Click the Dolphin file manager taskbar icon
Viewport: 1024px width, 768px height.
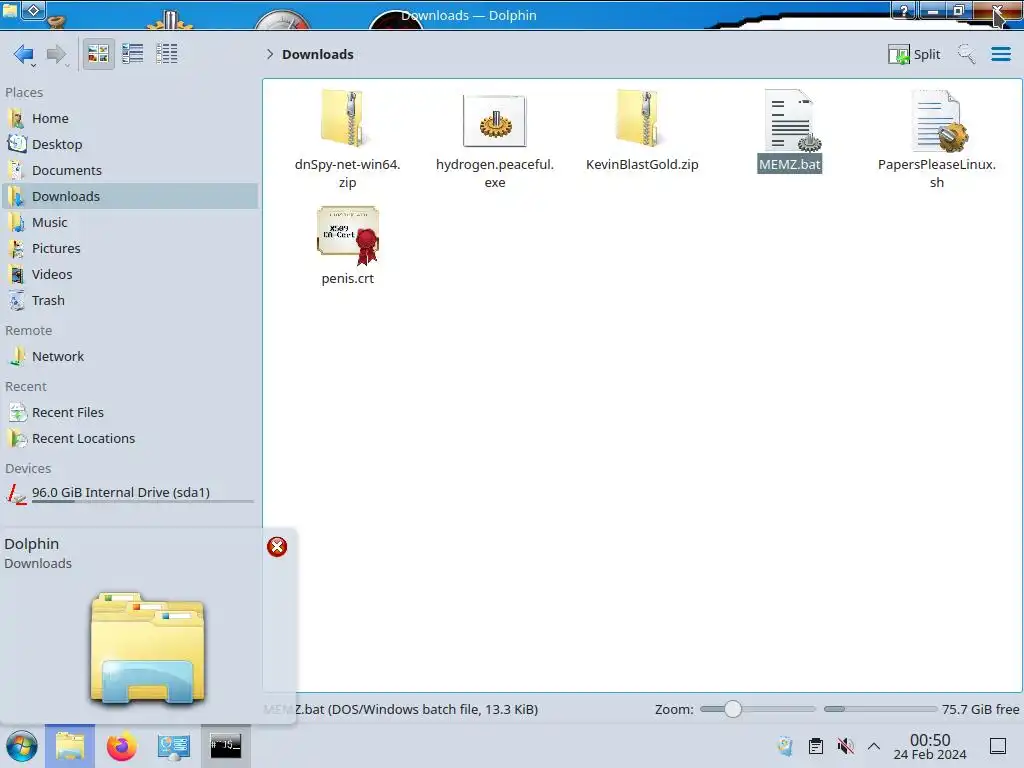point(70,746)
